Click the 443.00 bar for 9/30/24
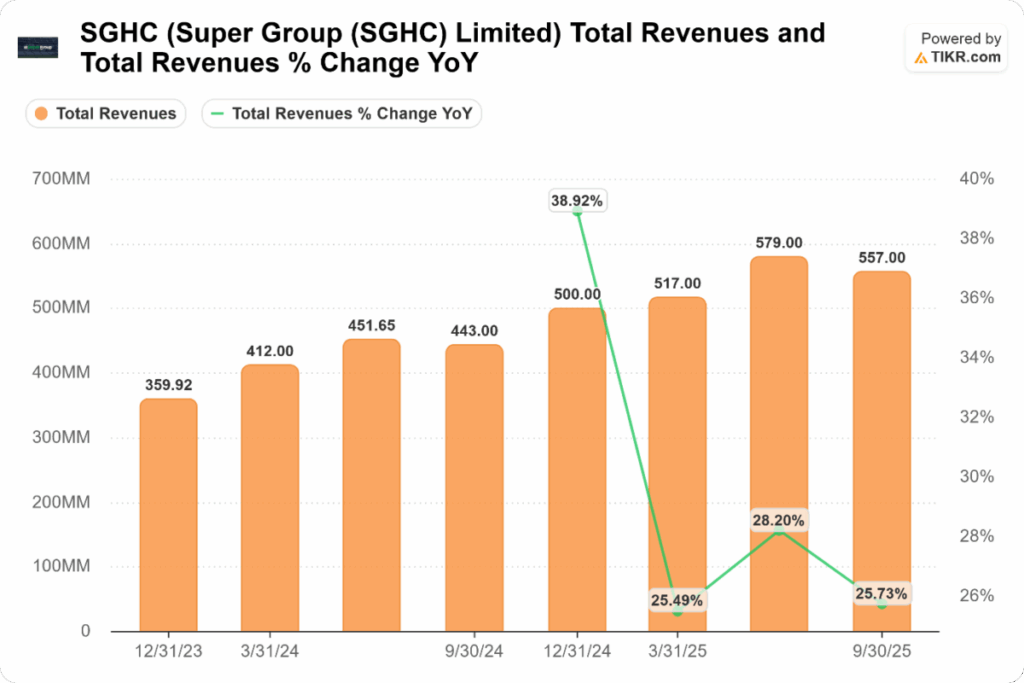The width and height of the screenshot is (1024, 683). tap(473, 488)
